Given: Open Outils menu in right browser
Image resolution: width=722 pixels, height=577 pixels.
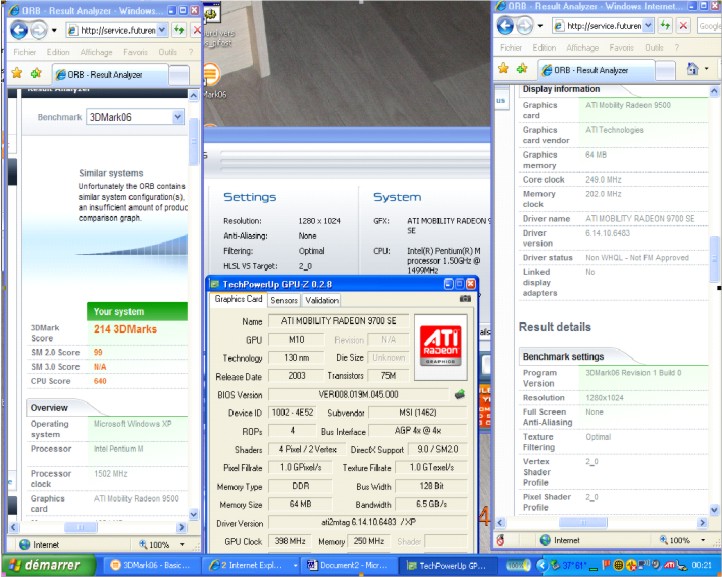Looking at the screenshot, I should 654,47.
